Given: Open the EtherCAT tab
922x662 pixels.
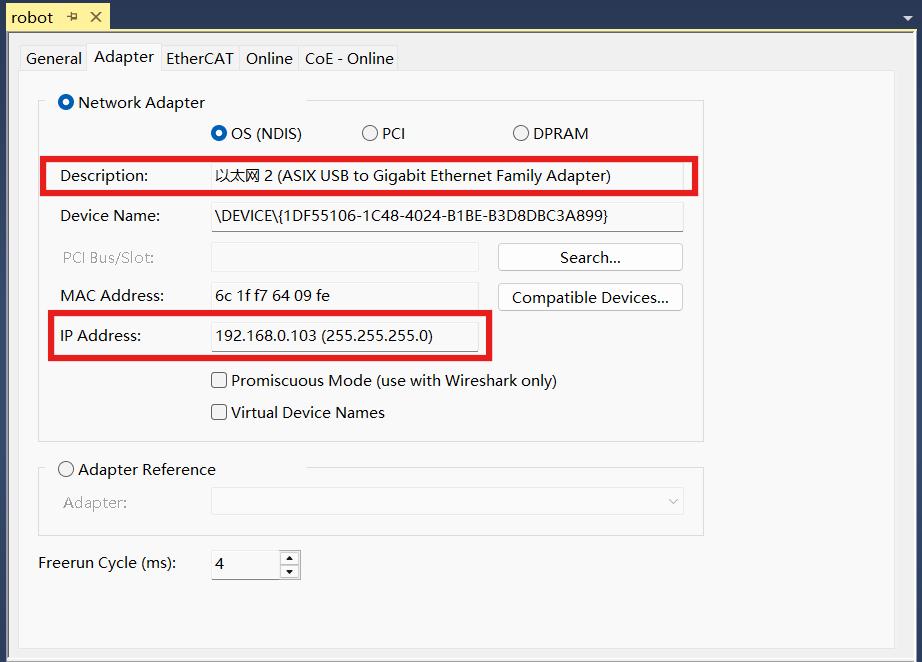Looking at the screenshot, I should pyautogui.click(x=199, y=58).
